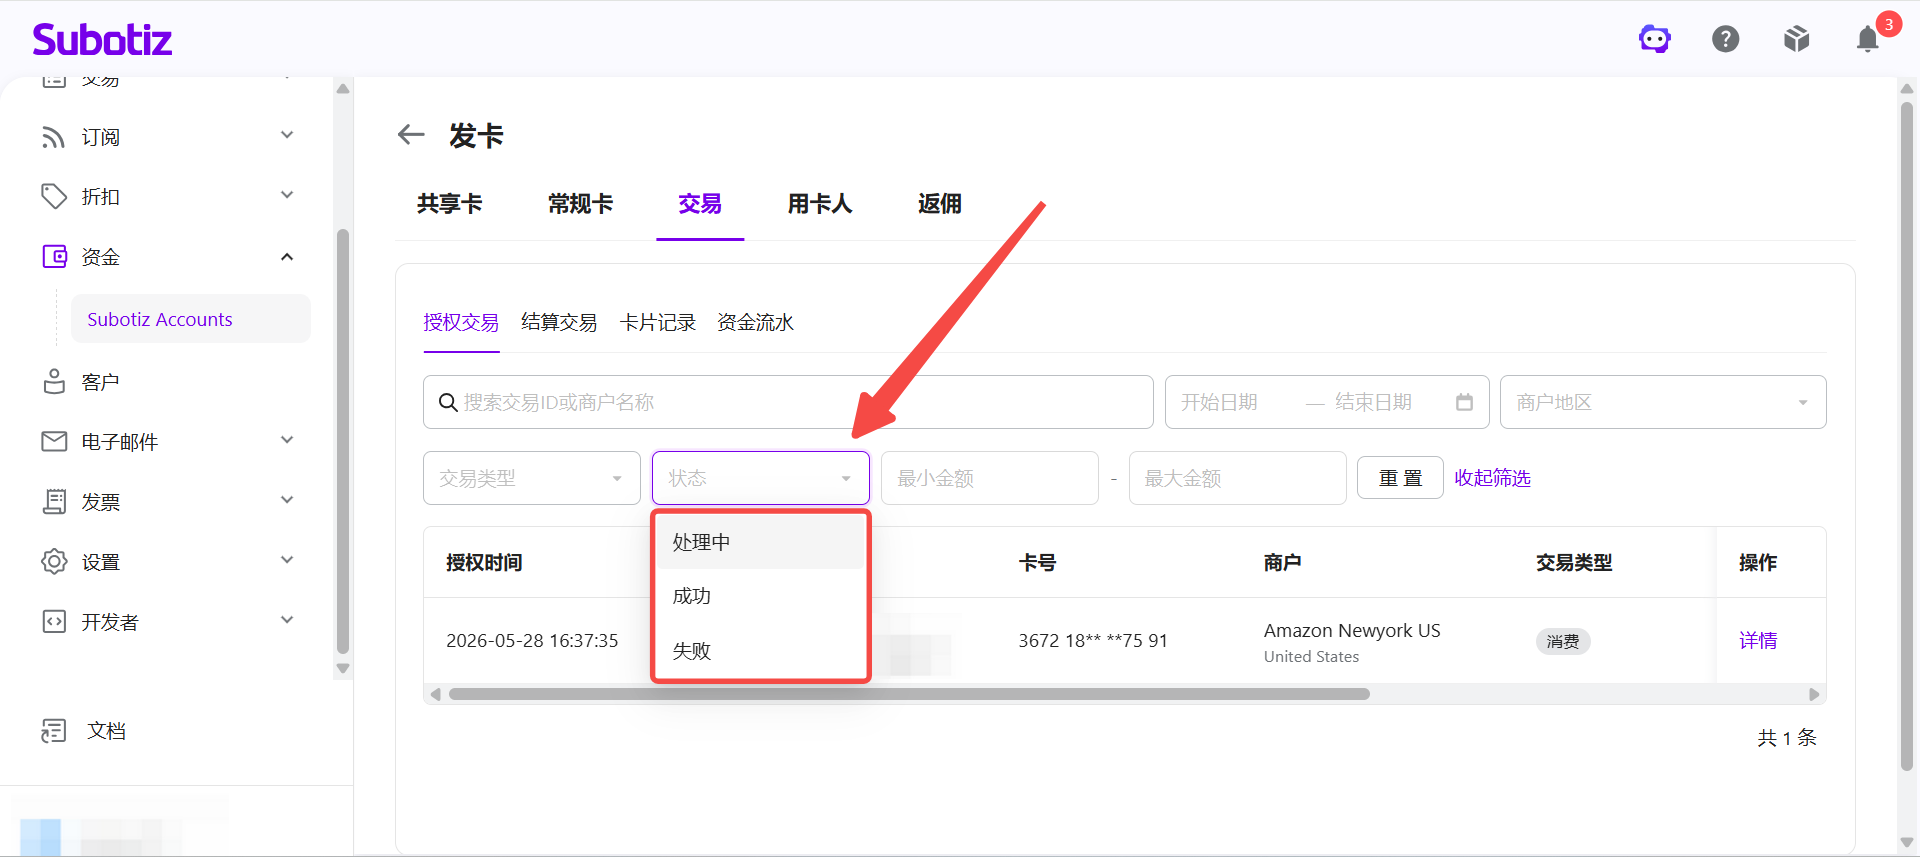The image size is (1920, 857).
Task: Open the 结算交易 sub-tab
Action: click(x=559, y=322)
